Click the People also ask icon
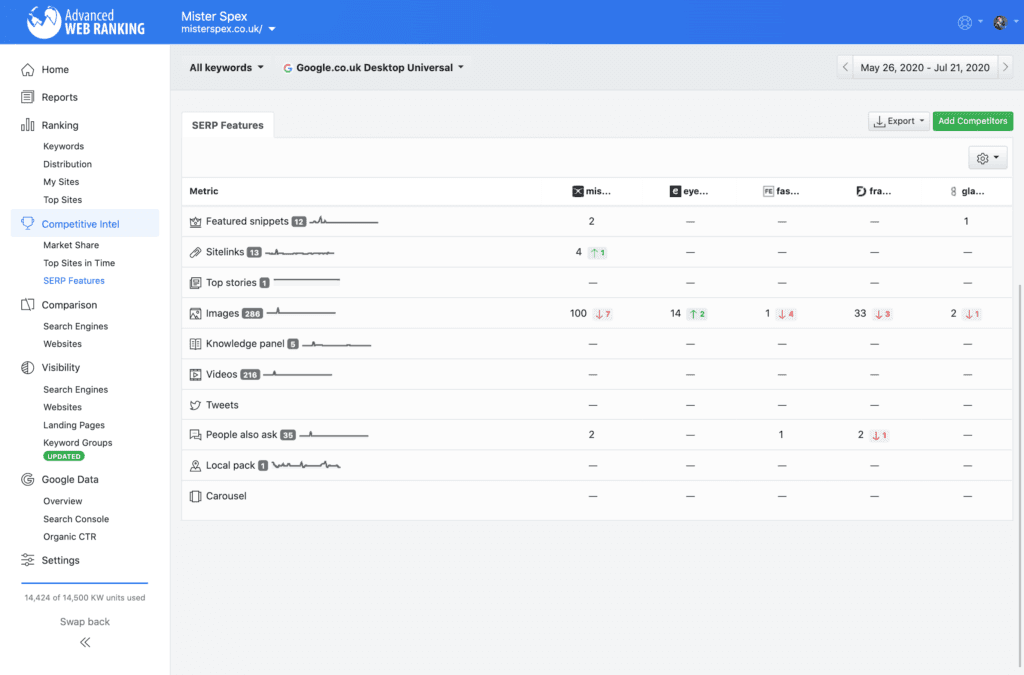Image resolution: width=1024 pixels, height=675 pixels. pos(195,435)
